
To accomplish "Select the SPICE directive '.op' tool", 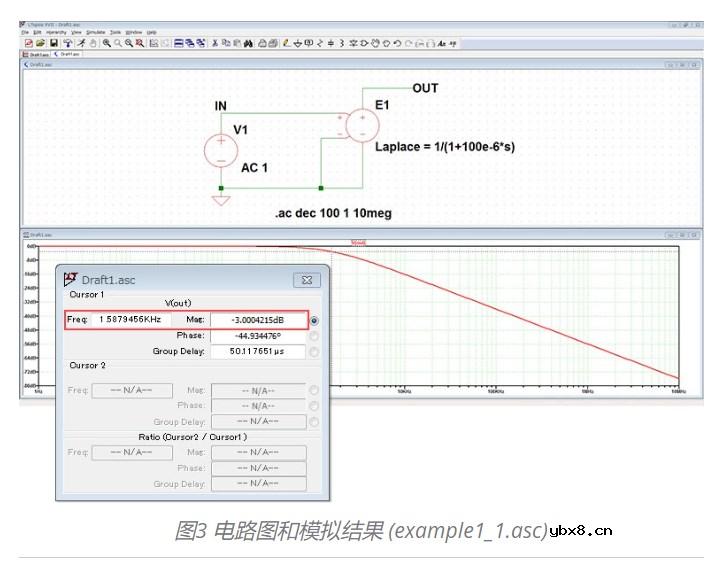I will [x=453, y=43].
